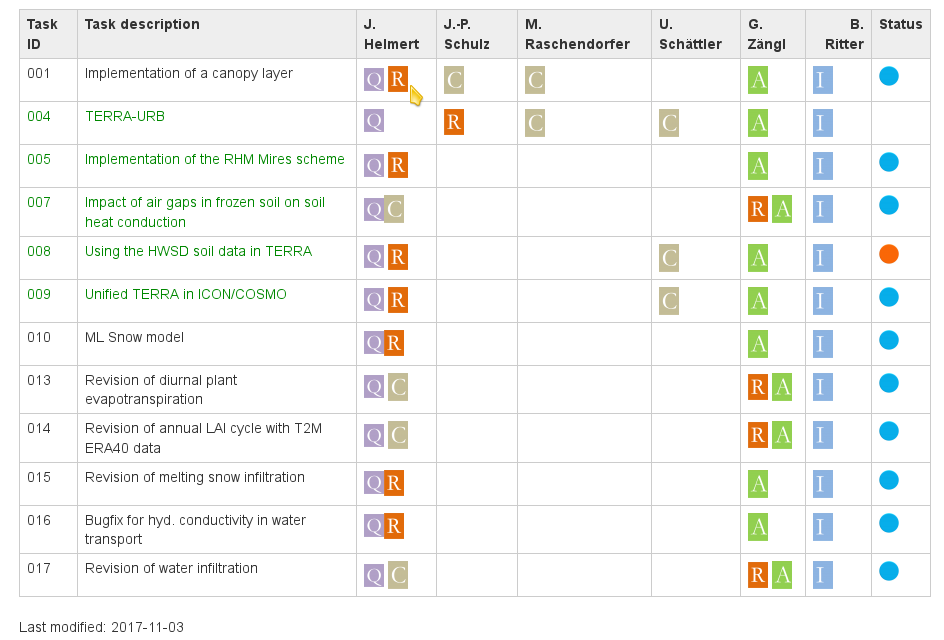Click the C badge under Schättler for task 009

pyautogui.click(x=670, y=301)
